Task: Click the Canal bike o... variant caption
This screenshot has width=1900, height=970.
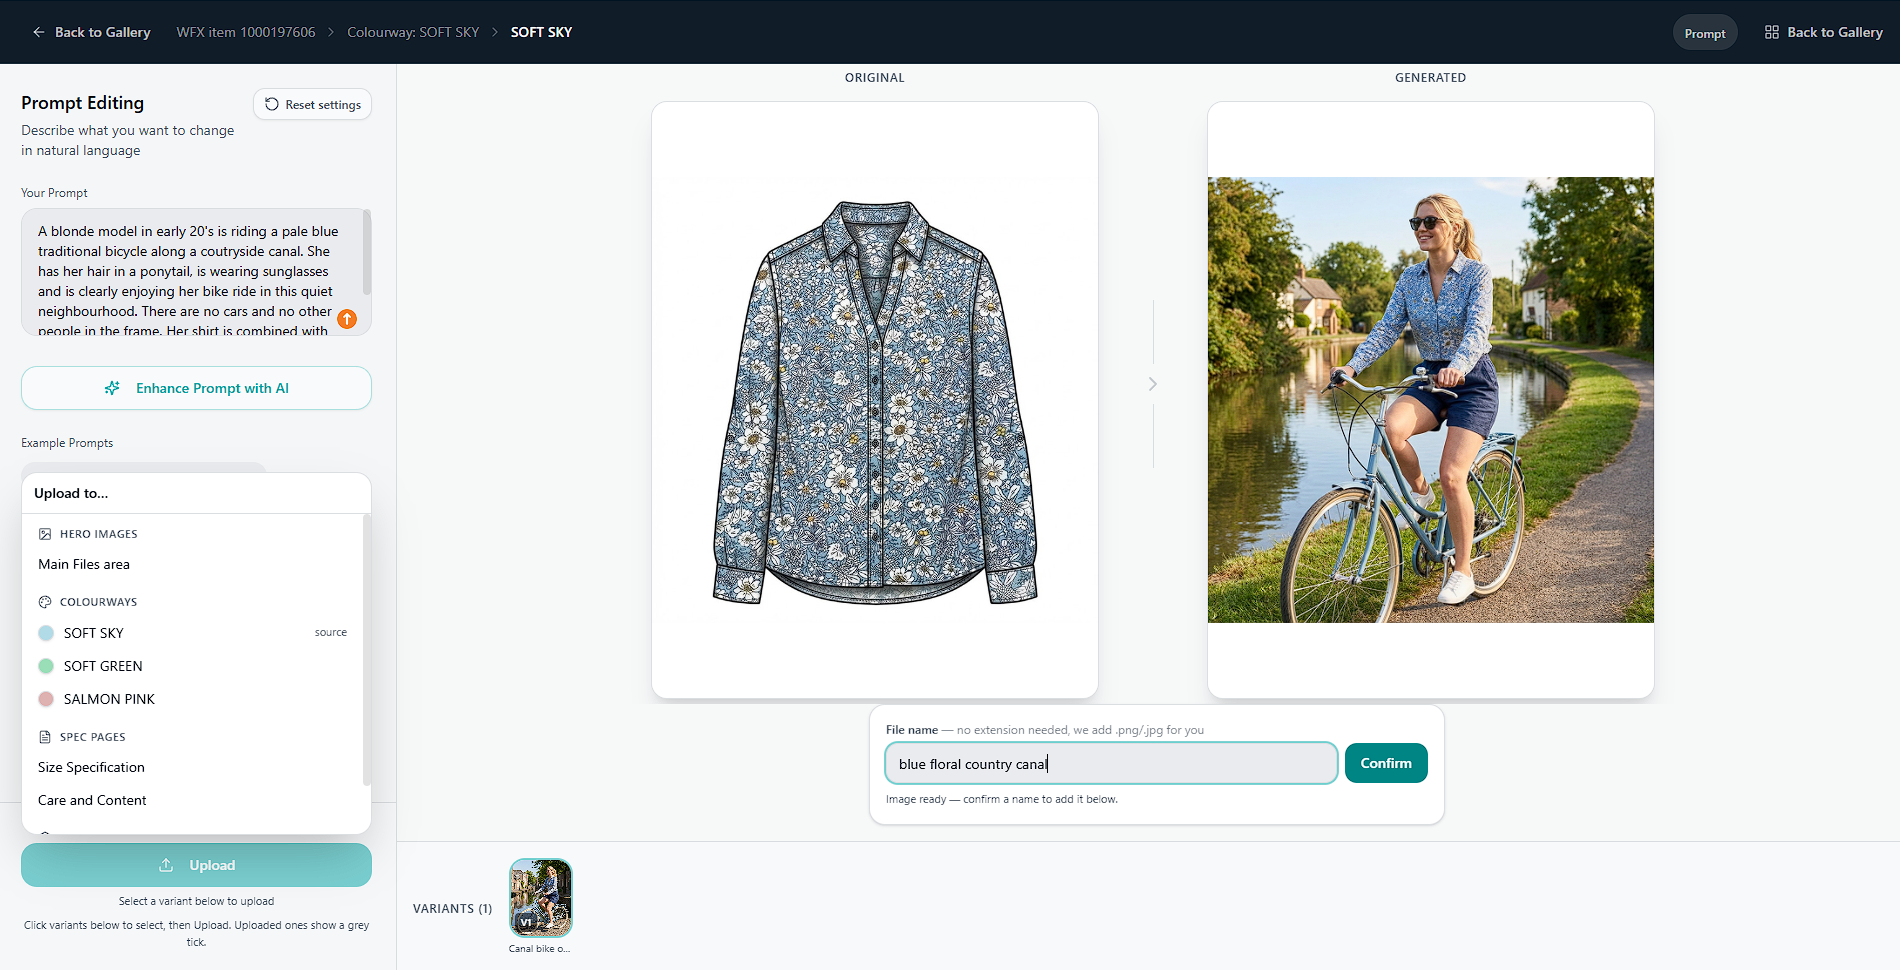Action: pyautogui.click(x=540, y=948)
